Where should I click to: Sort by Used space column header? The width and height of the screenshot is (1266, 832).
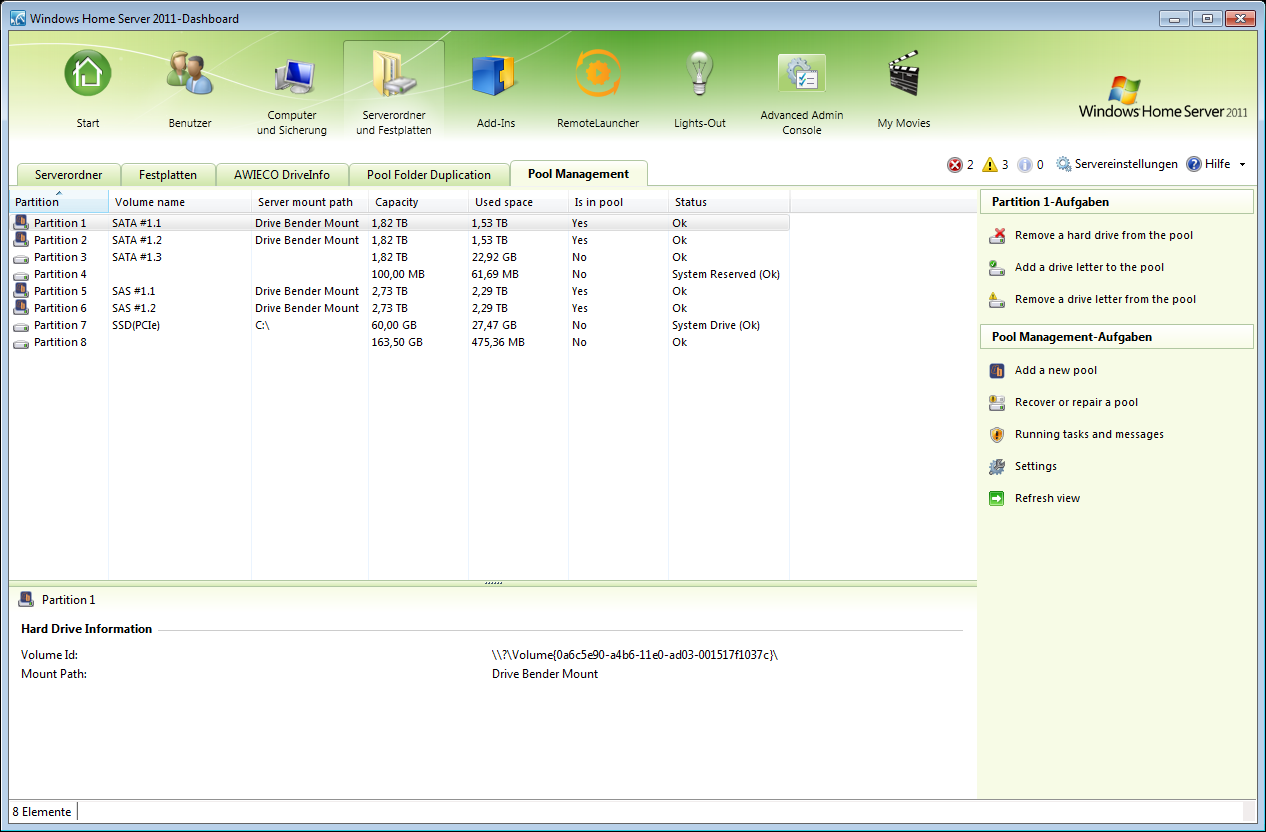[x=518, y=202]
